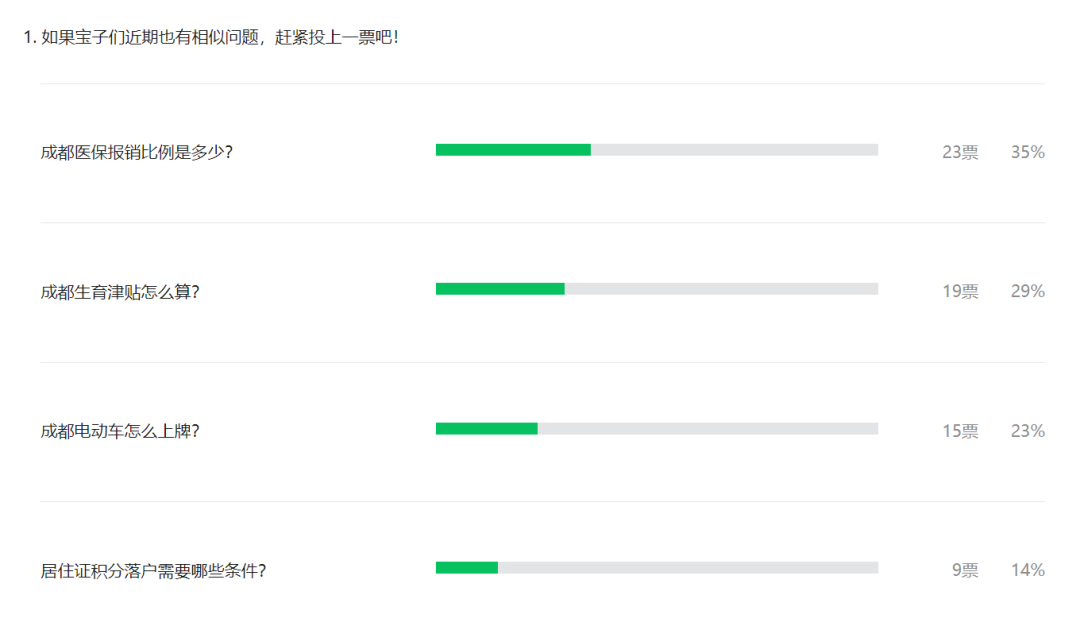
Task: Click the gray bar portion of the 居住证 option
Action: tap(688, 568)
